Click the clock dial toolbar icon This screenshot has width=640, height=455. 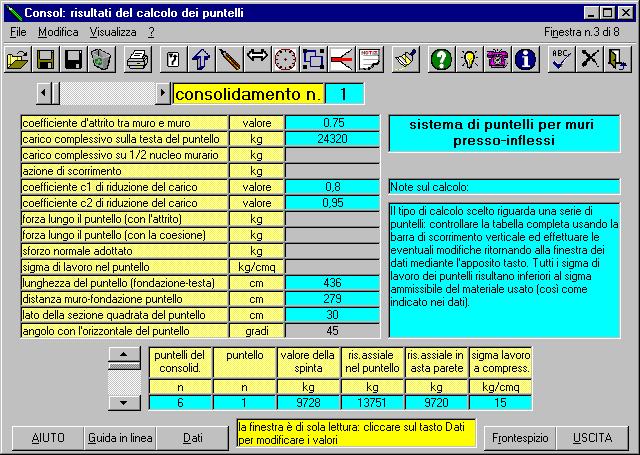click(x=285, y=60)
